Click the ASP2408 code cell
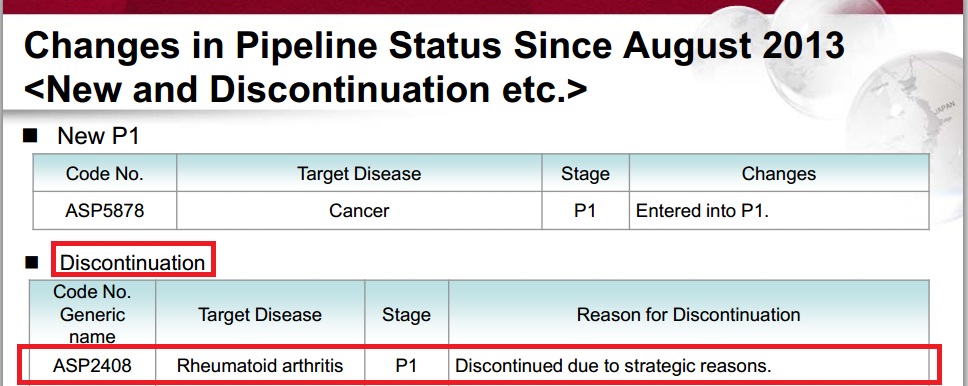The image size is (968, 386). pyautogui.click(x=92, y=366)
